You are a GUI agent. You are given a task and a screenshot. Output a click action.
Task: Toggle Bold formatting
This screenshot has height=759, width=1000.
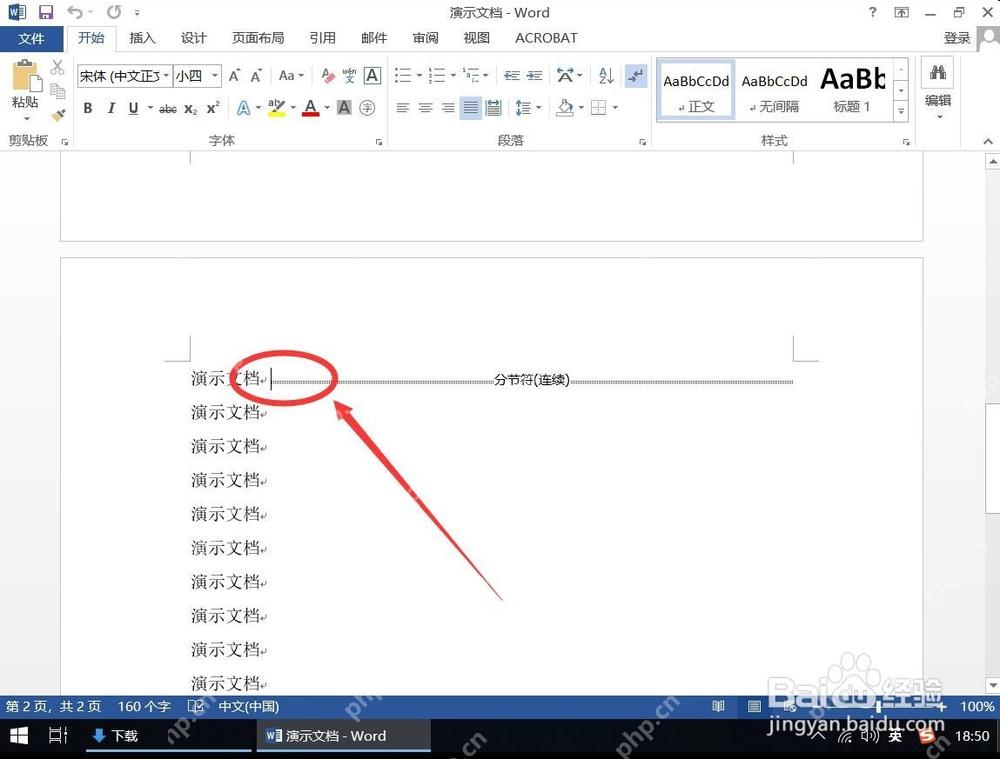point(88,108)
